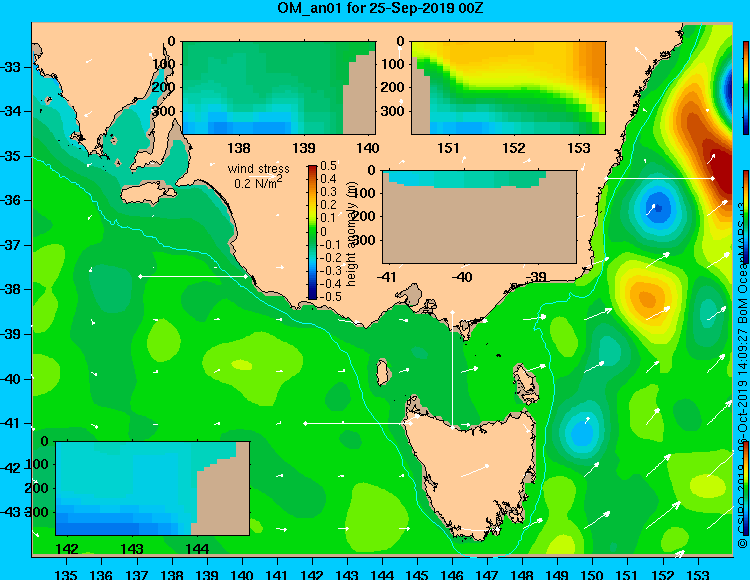Image resolution: width=750 pixels, height=580 pixels.
Task: Click the "139" label under the top-left inset
Action: click(304, 148)
